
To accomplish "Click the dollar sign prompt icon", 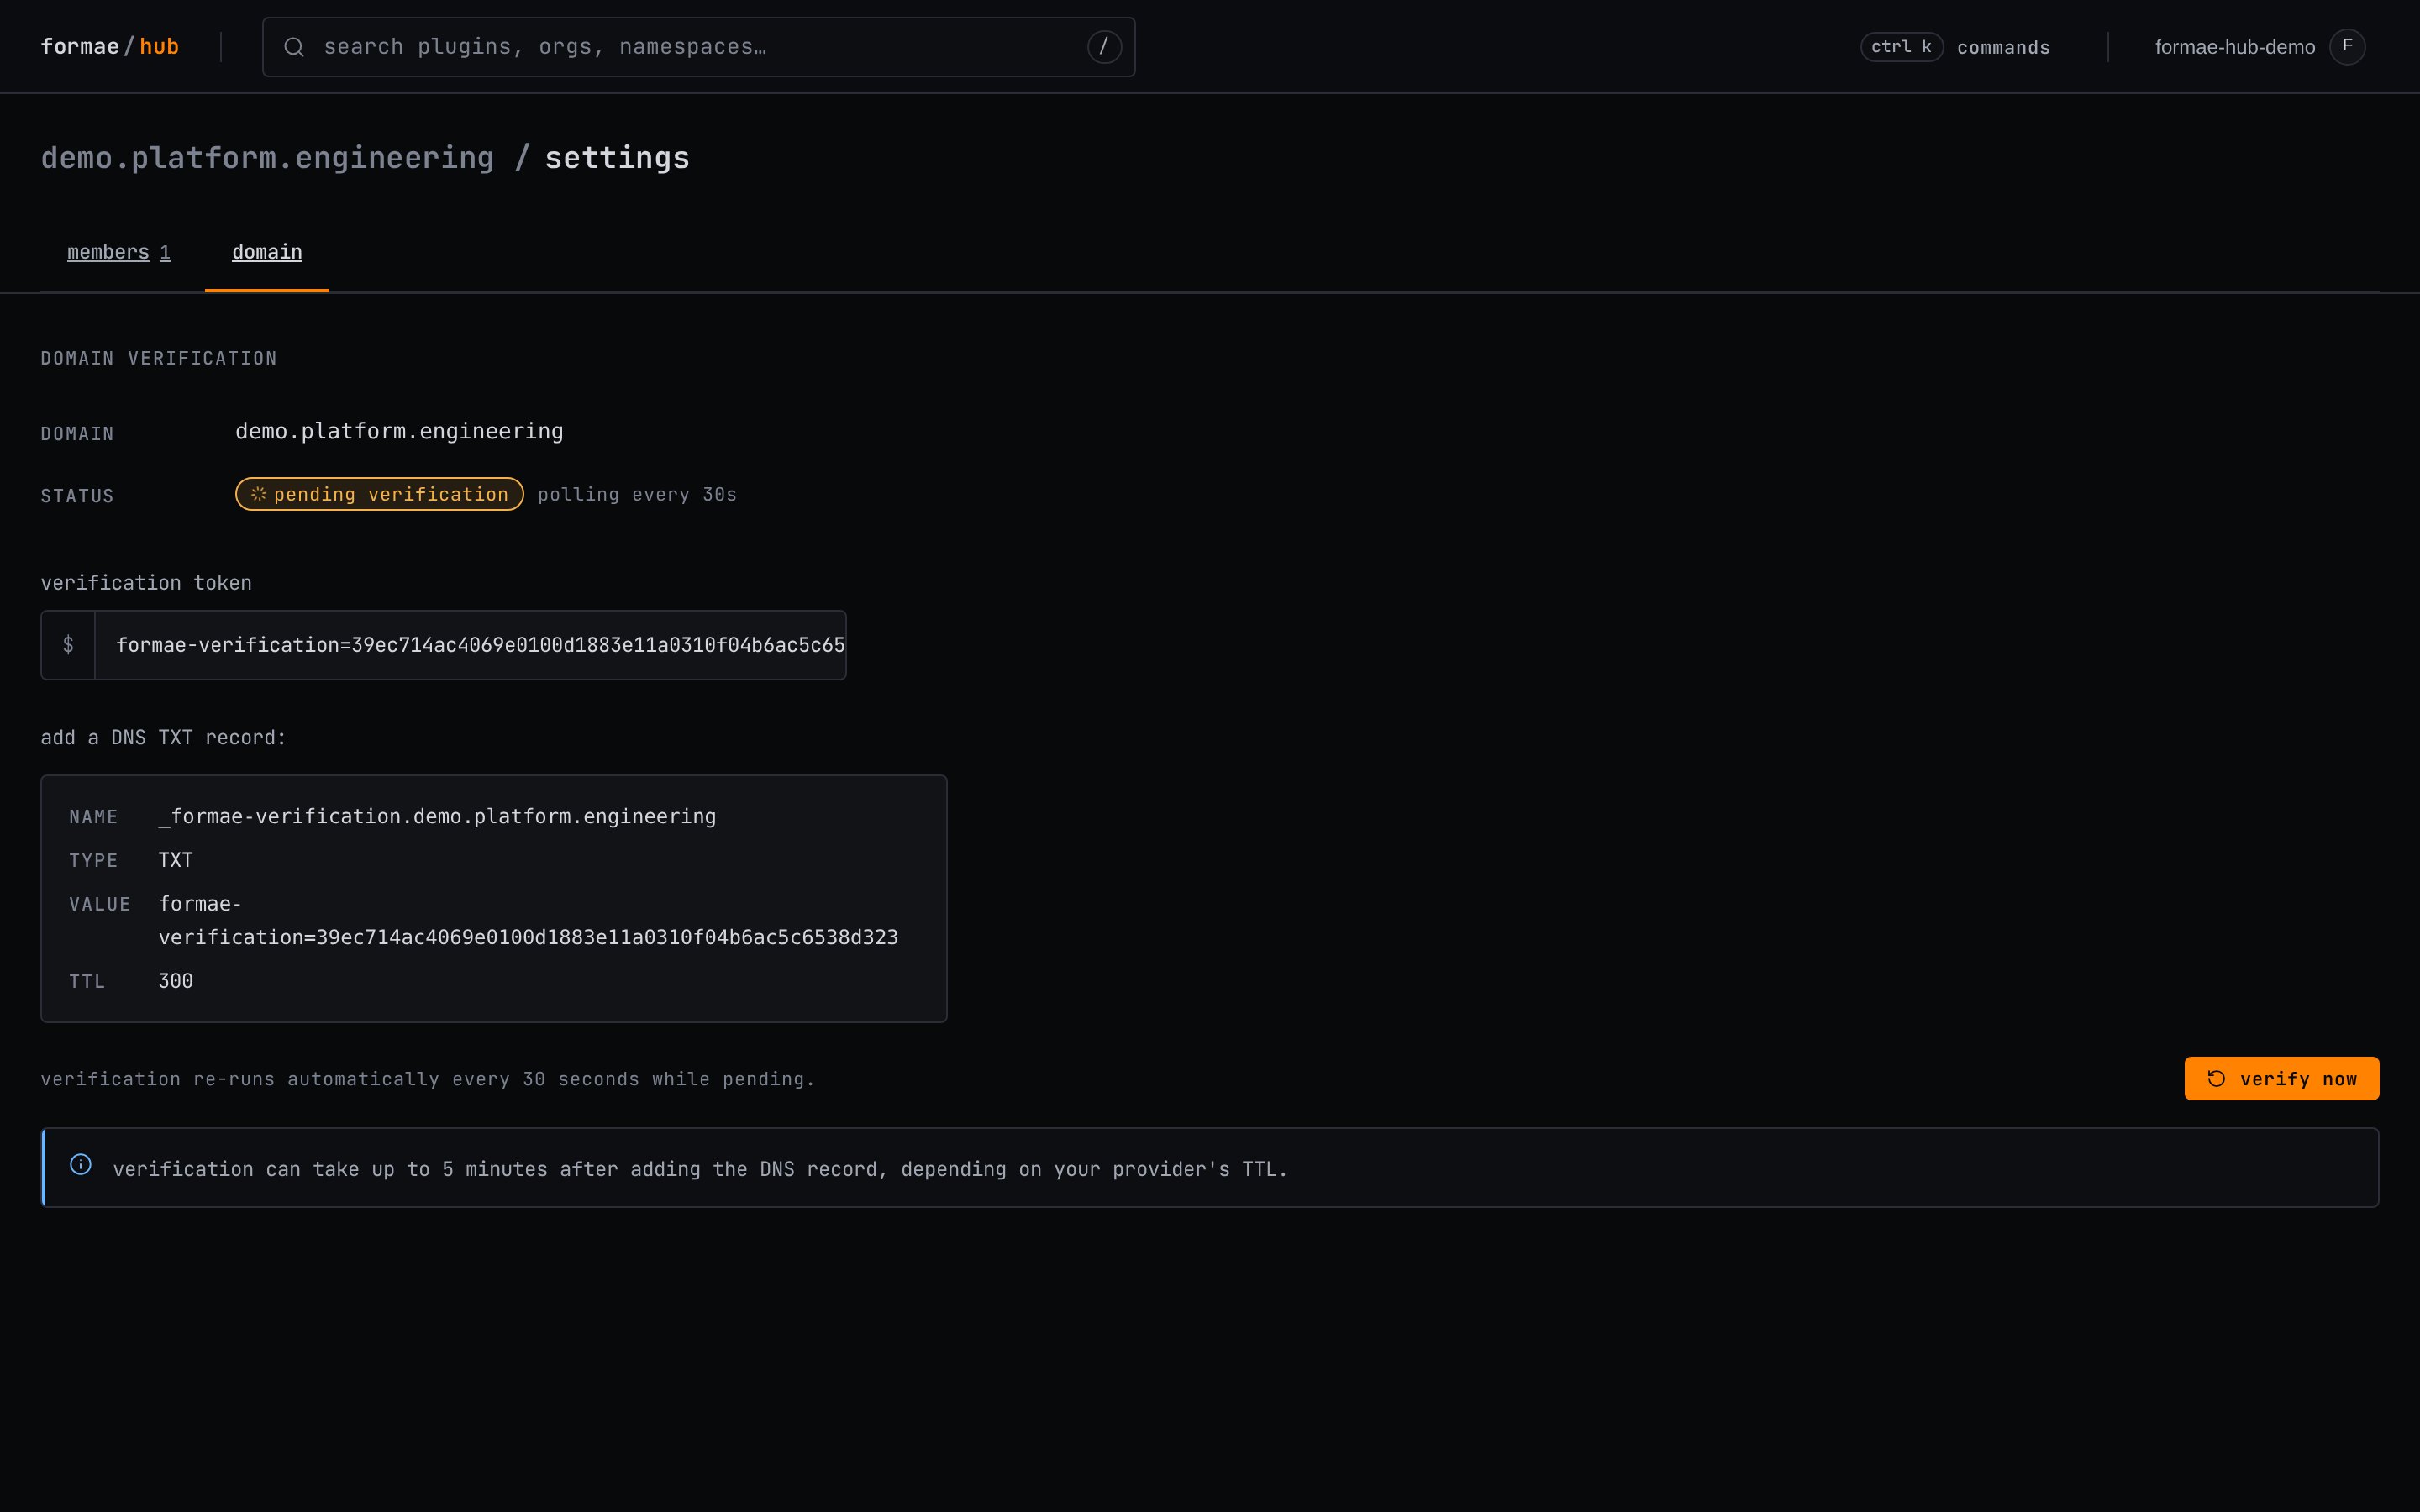I will [68, 645].
